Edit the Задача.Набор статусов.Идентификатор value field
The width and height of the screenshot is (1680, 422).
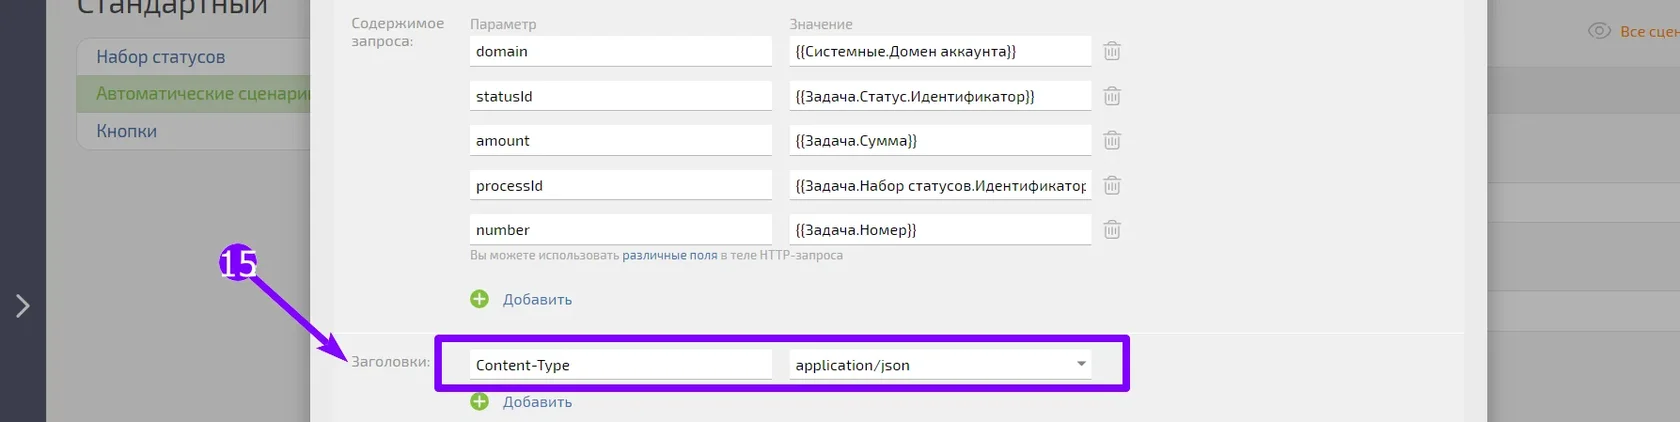(940, 185)
